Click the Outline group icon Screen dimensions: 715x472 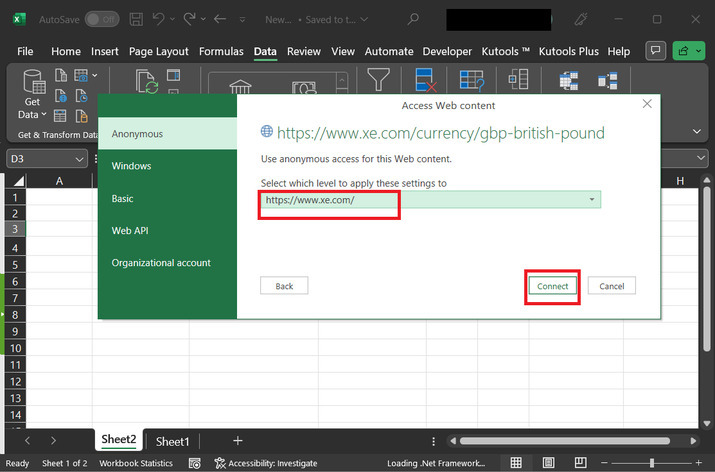coord(518,79)
